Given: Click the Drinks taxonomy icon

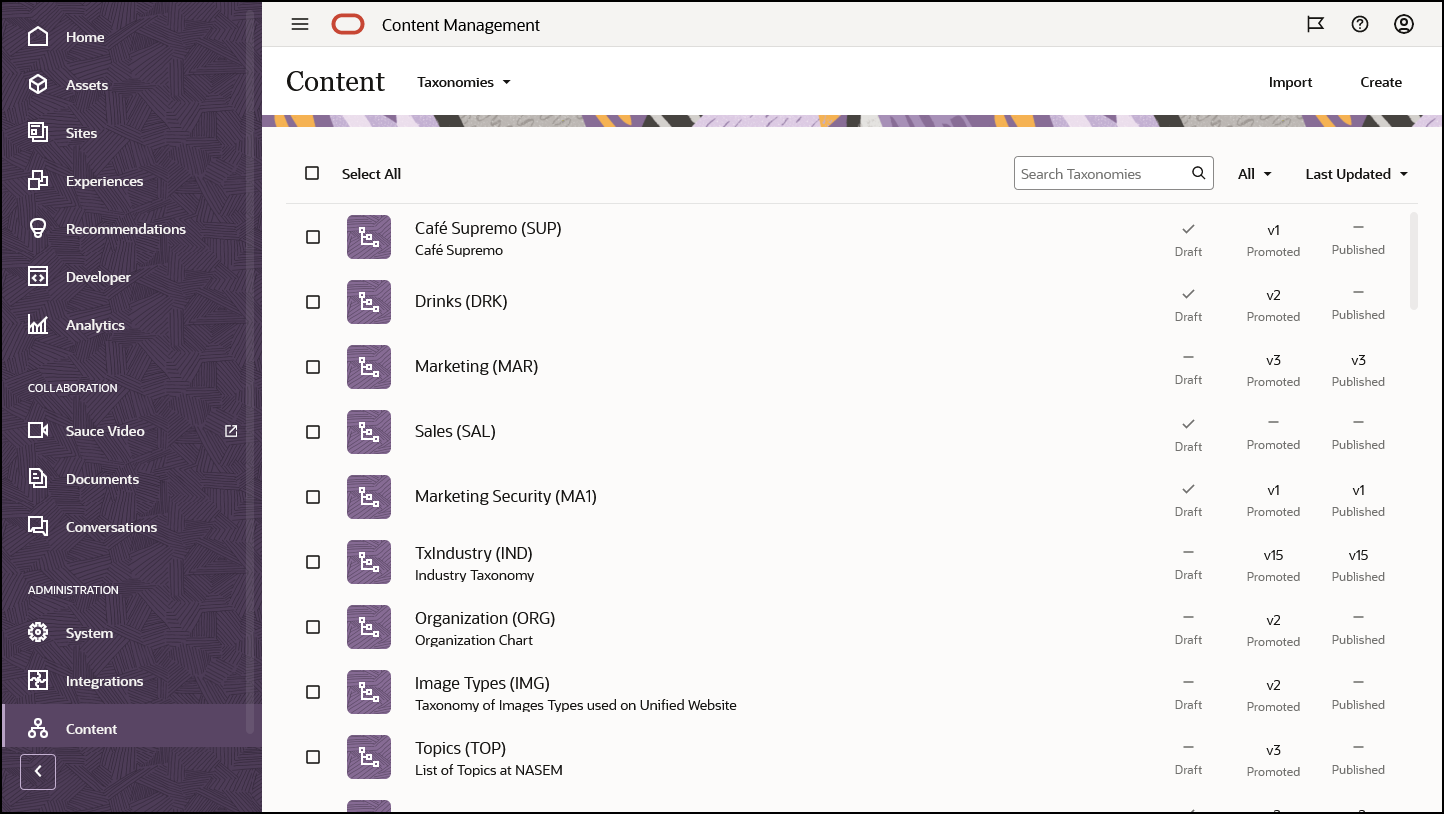Looking at the screenshot, I should [x=369, y=302].
